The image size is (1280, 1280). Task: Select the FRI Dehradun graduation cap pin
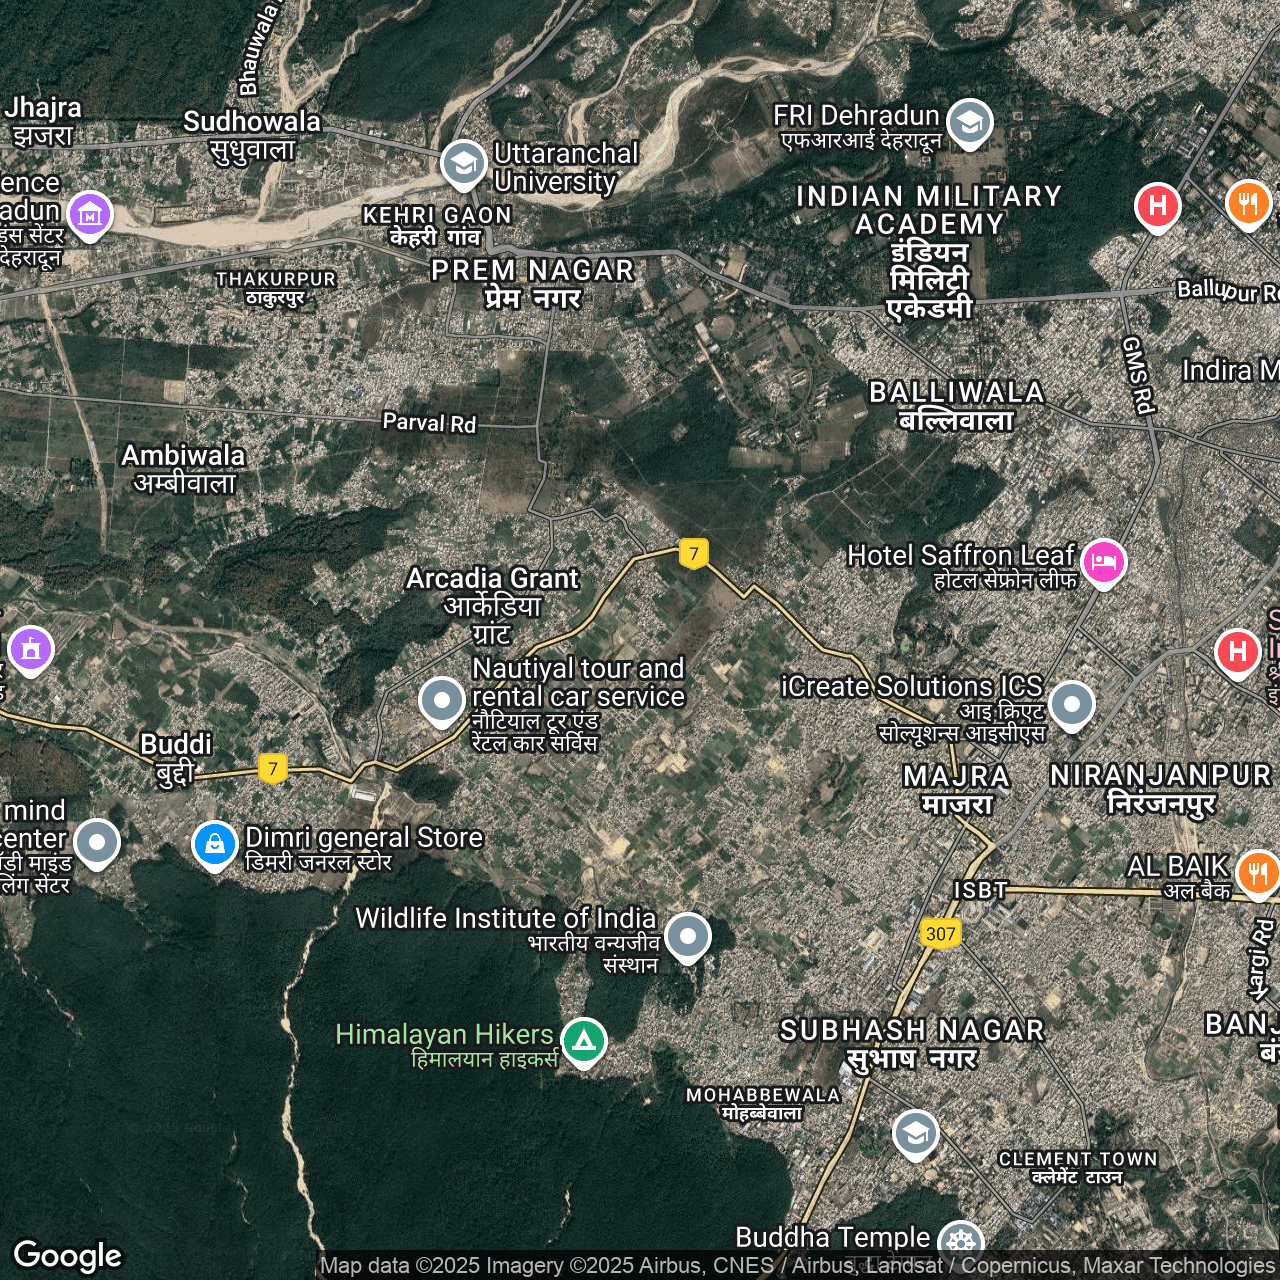pyautogui.click(x=969, y=122)
